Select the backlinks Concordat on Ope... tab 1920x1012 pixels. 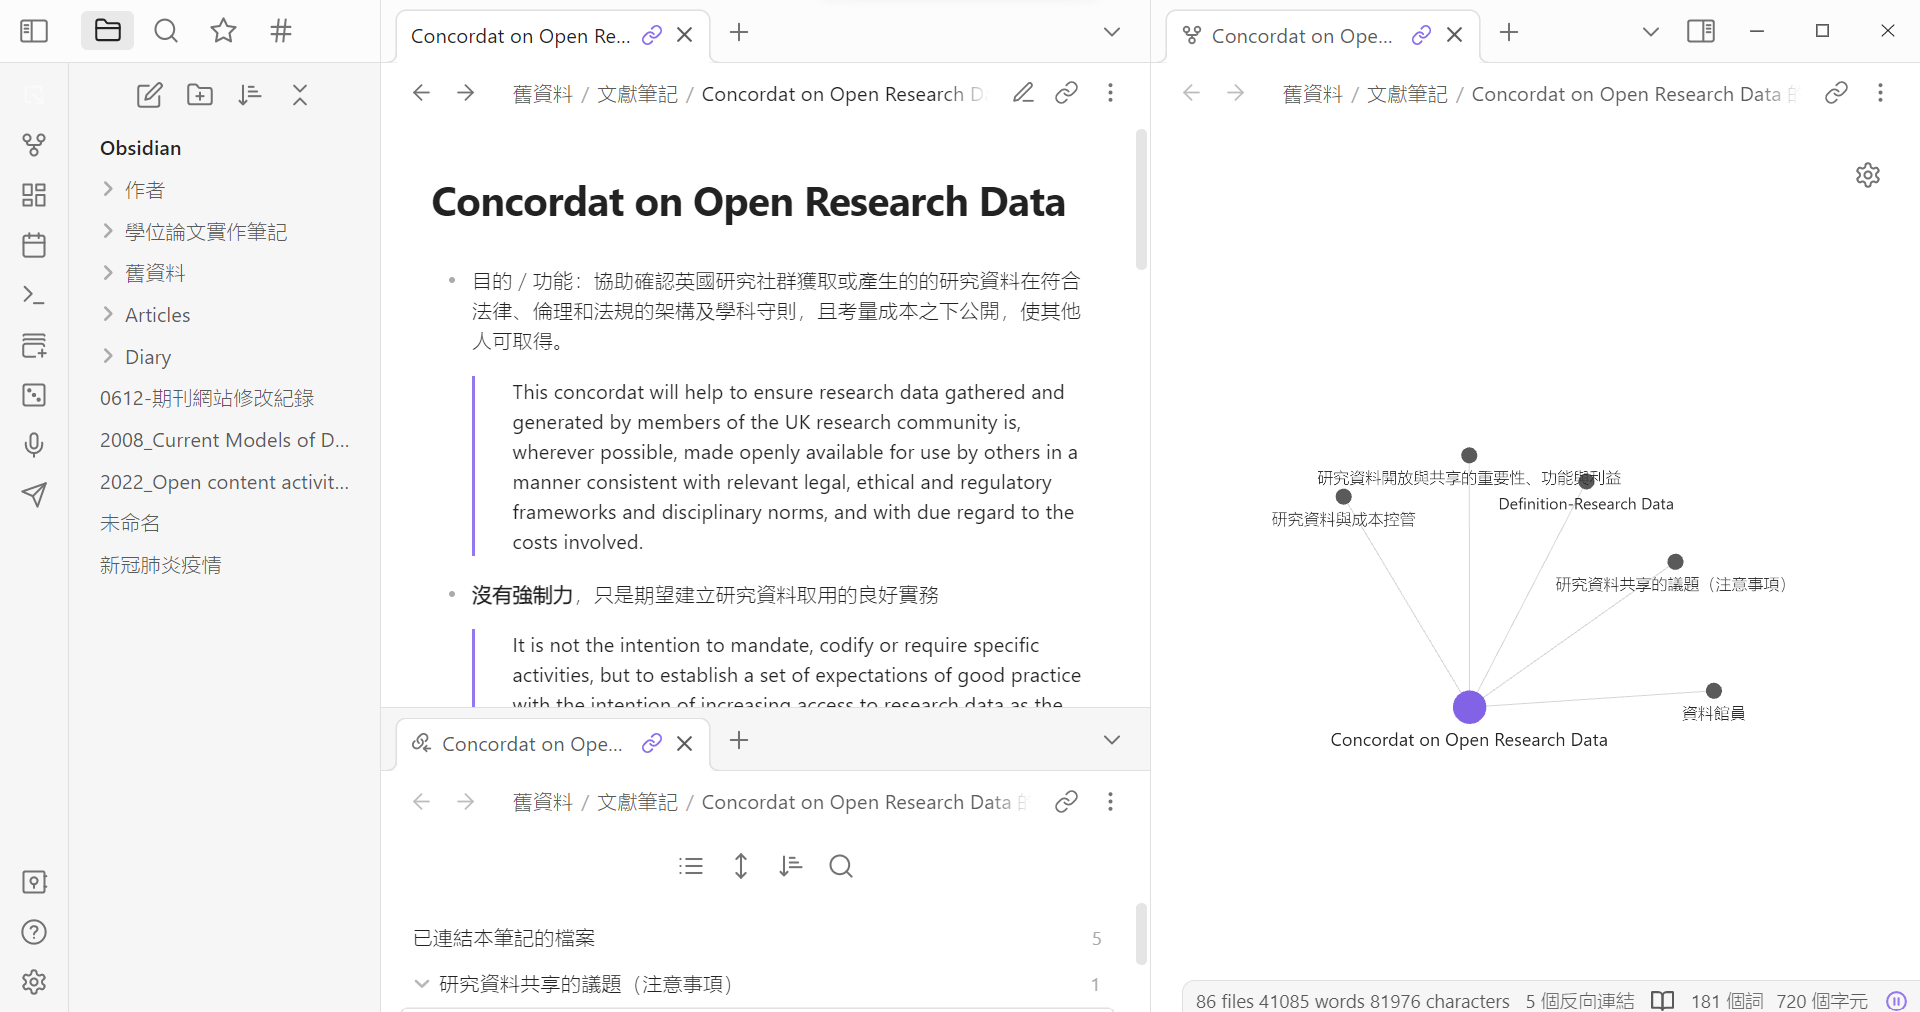click(x=532, y=744)
